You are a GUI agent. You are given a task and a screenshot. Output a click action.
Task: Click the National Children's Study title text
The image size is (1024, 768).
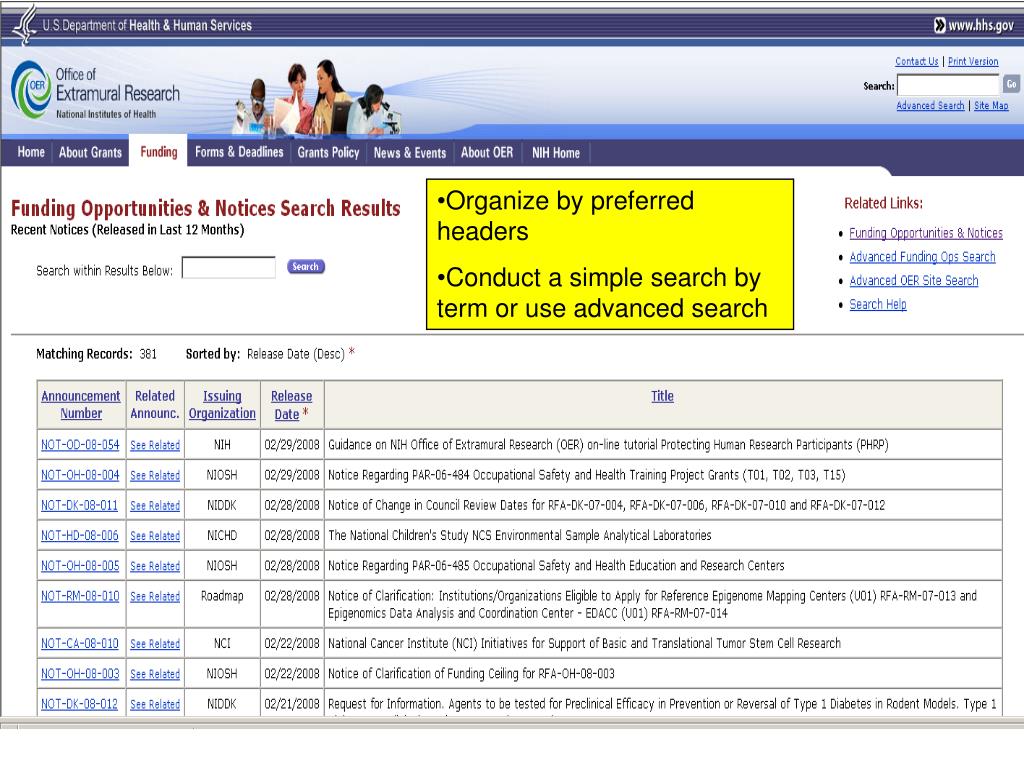coord(520,536)
